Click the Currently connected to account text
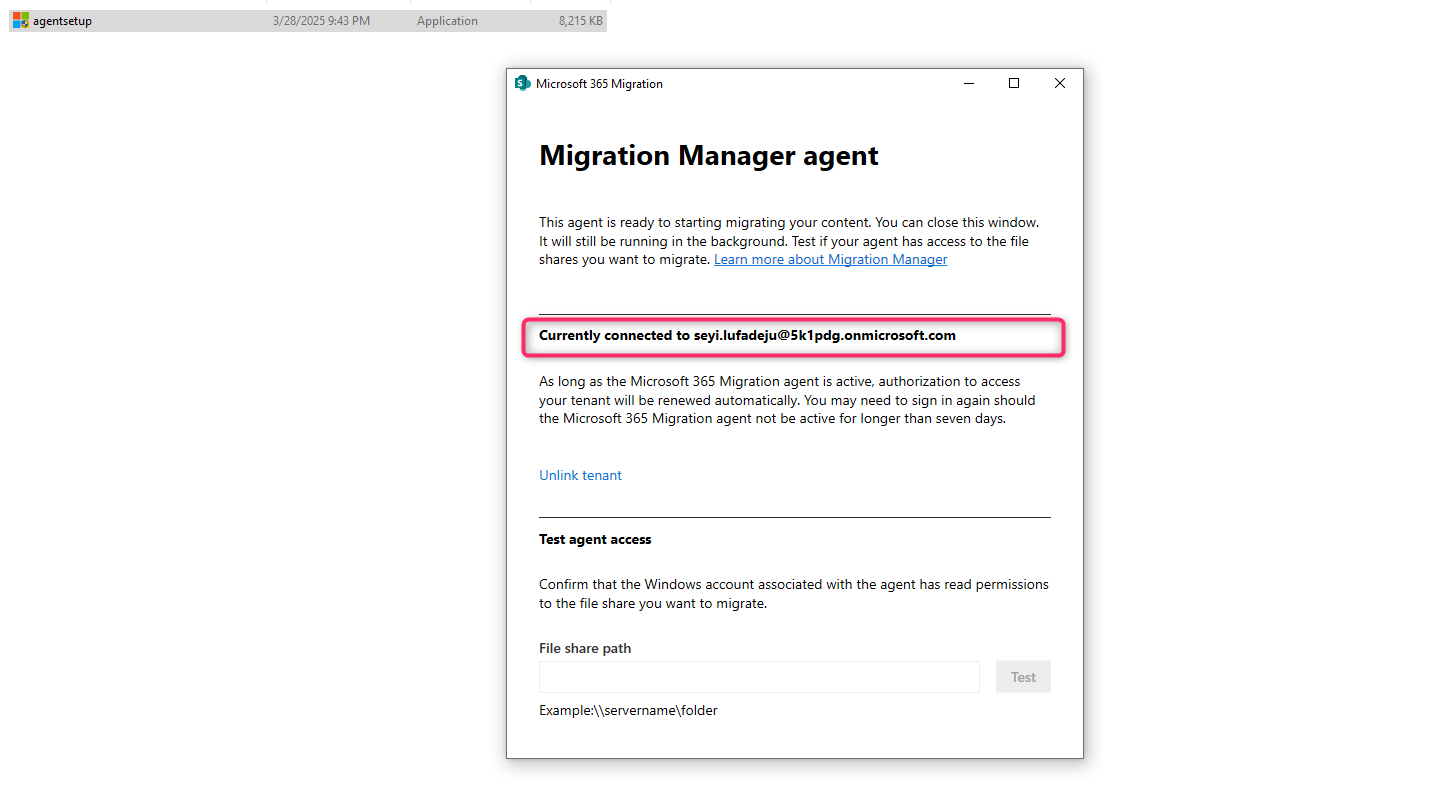1437x789 pixels. (x=747, y=335)
